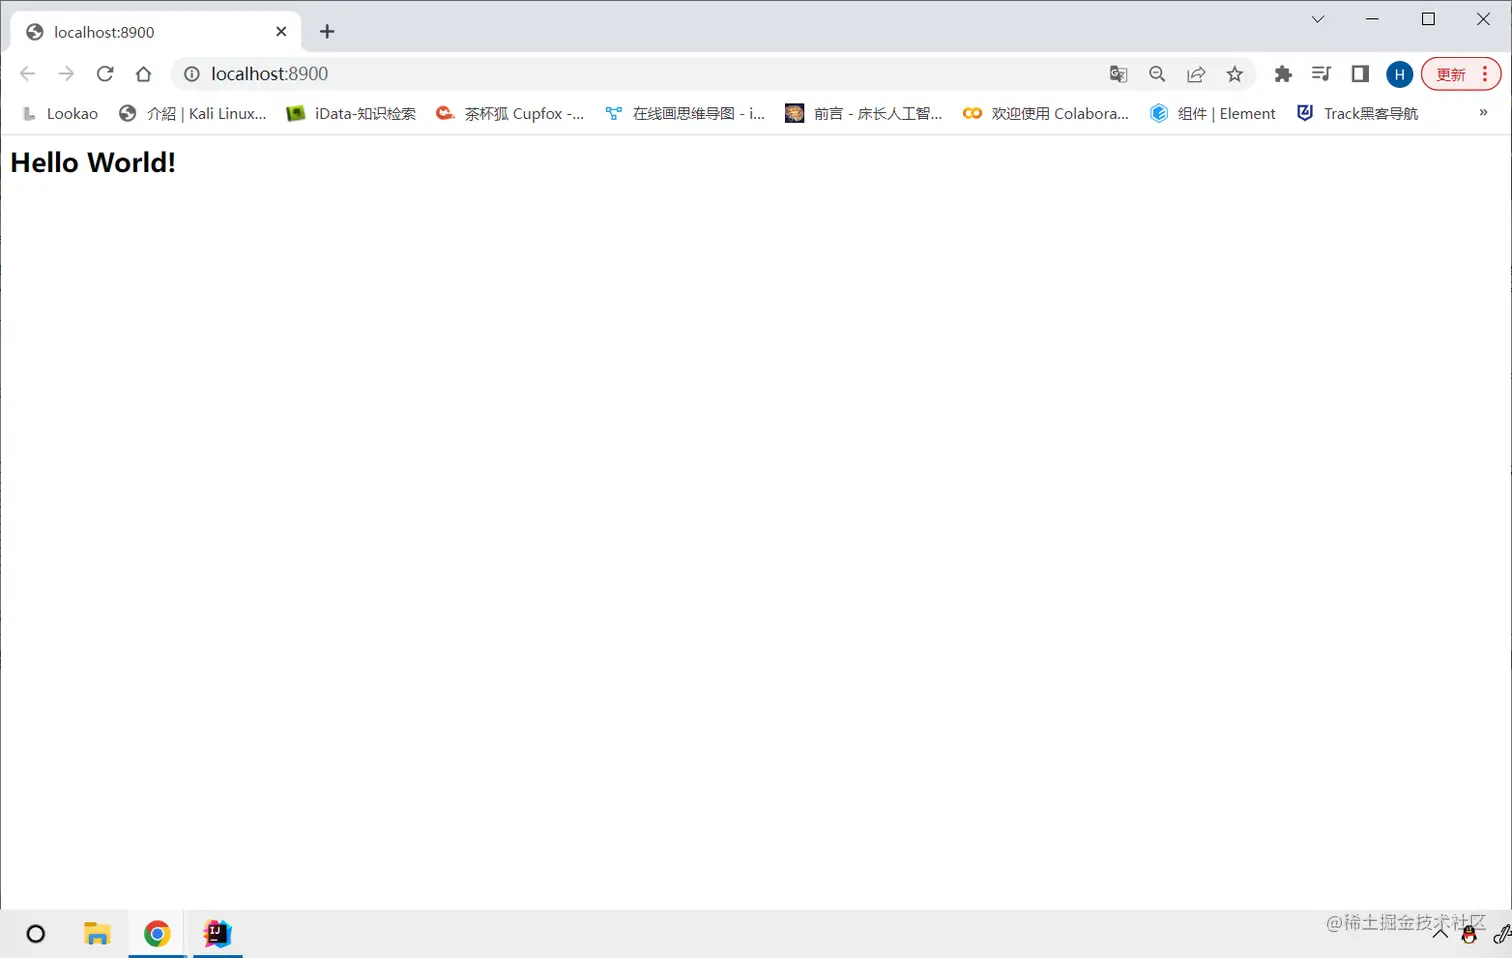Screen dimensions: 1512x958
Task: Open File Explorer from the taskbar
Action: click(97, 934)
